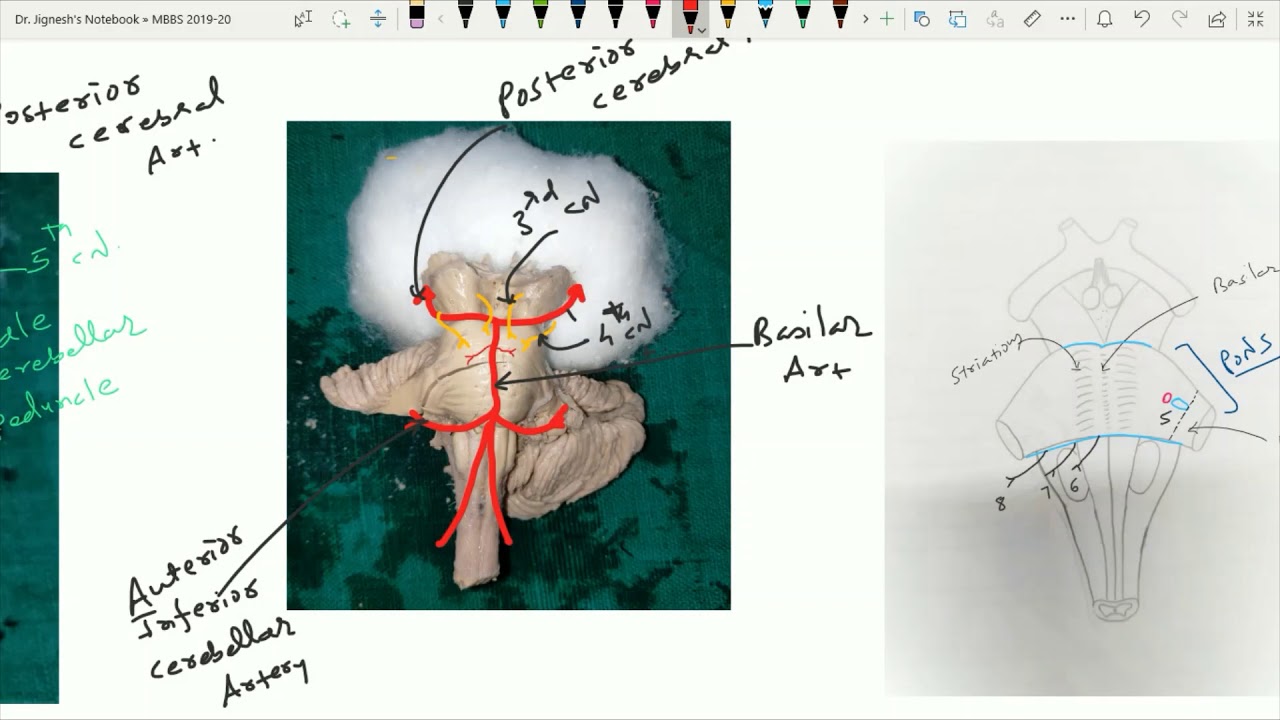Screen dimensions: 1280x720
Task: Choose the orange pen
Action: pyautogui.click(x=727, y=15)
